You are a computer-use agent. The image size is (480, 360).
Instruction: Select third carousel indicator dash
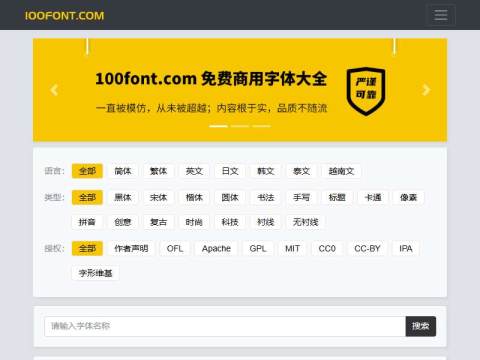261,126
